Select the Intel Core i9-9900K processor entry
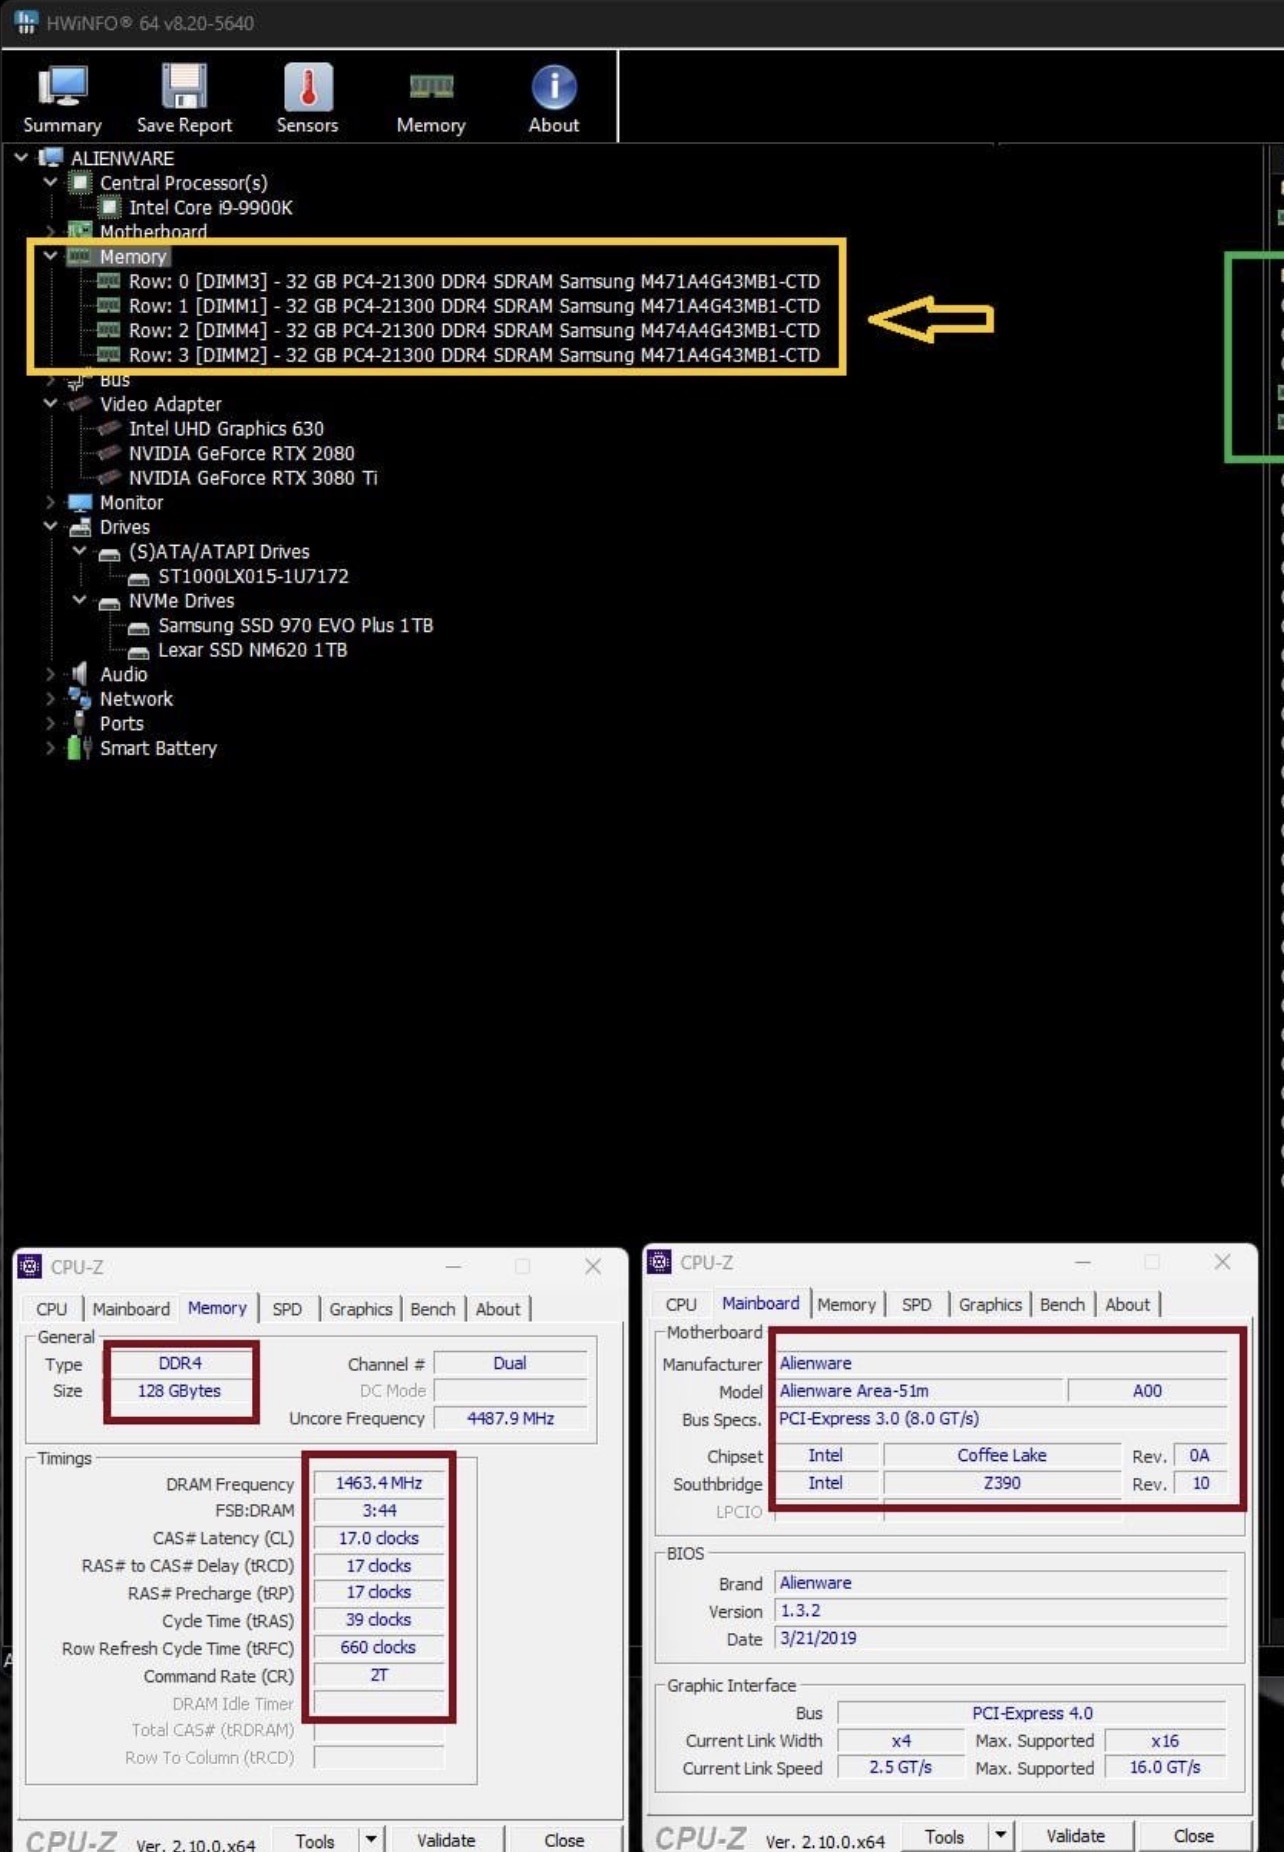 210,208
